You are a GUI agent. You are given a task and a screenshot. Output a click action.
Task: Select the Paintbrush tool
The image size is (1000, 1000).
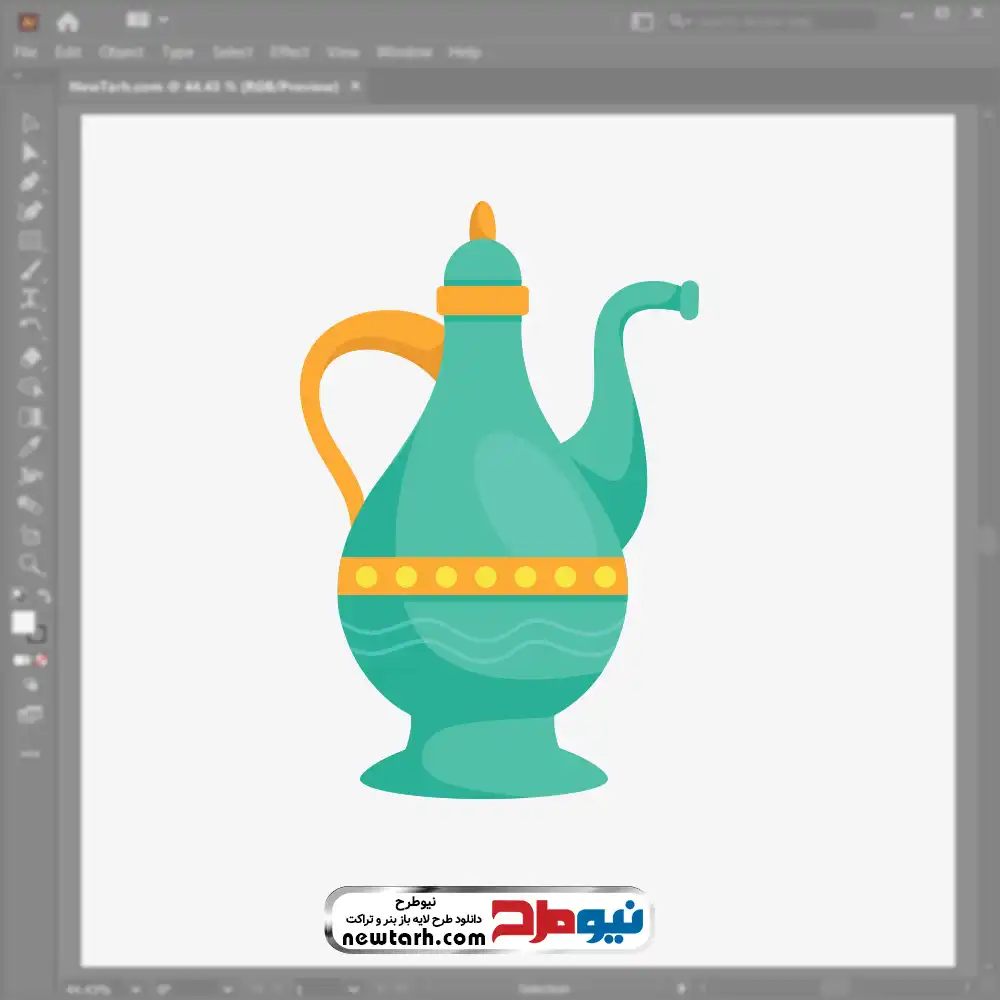[31, 270]
